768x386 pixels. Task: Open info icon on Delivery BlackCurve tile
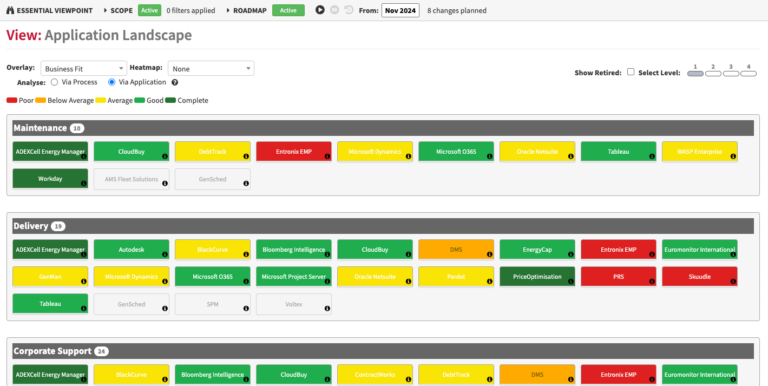pos(246,254)
